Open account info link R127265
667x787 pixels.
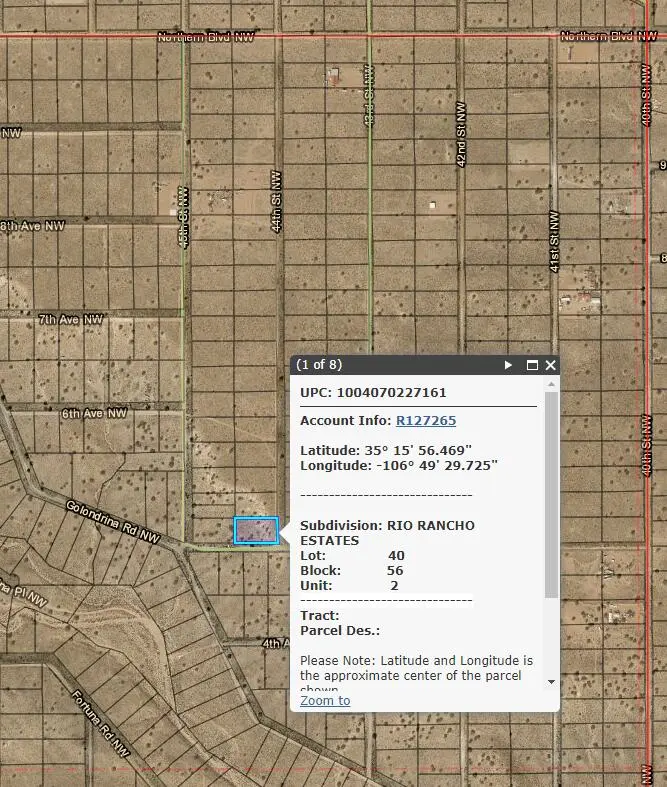pyautogui.click(x=426, y=421)
